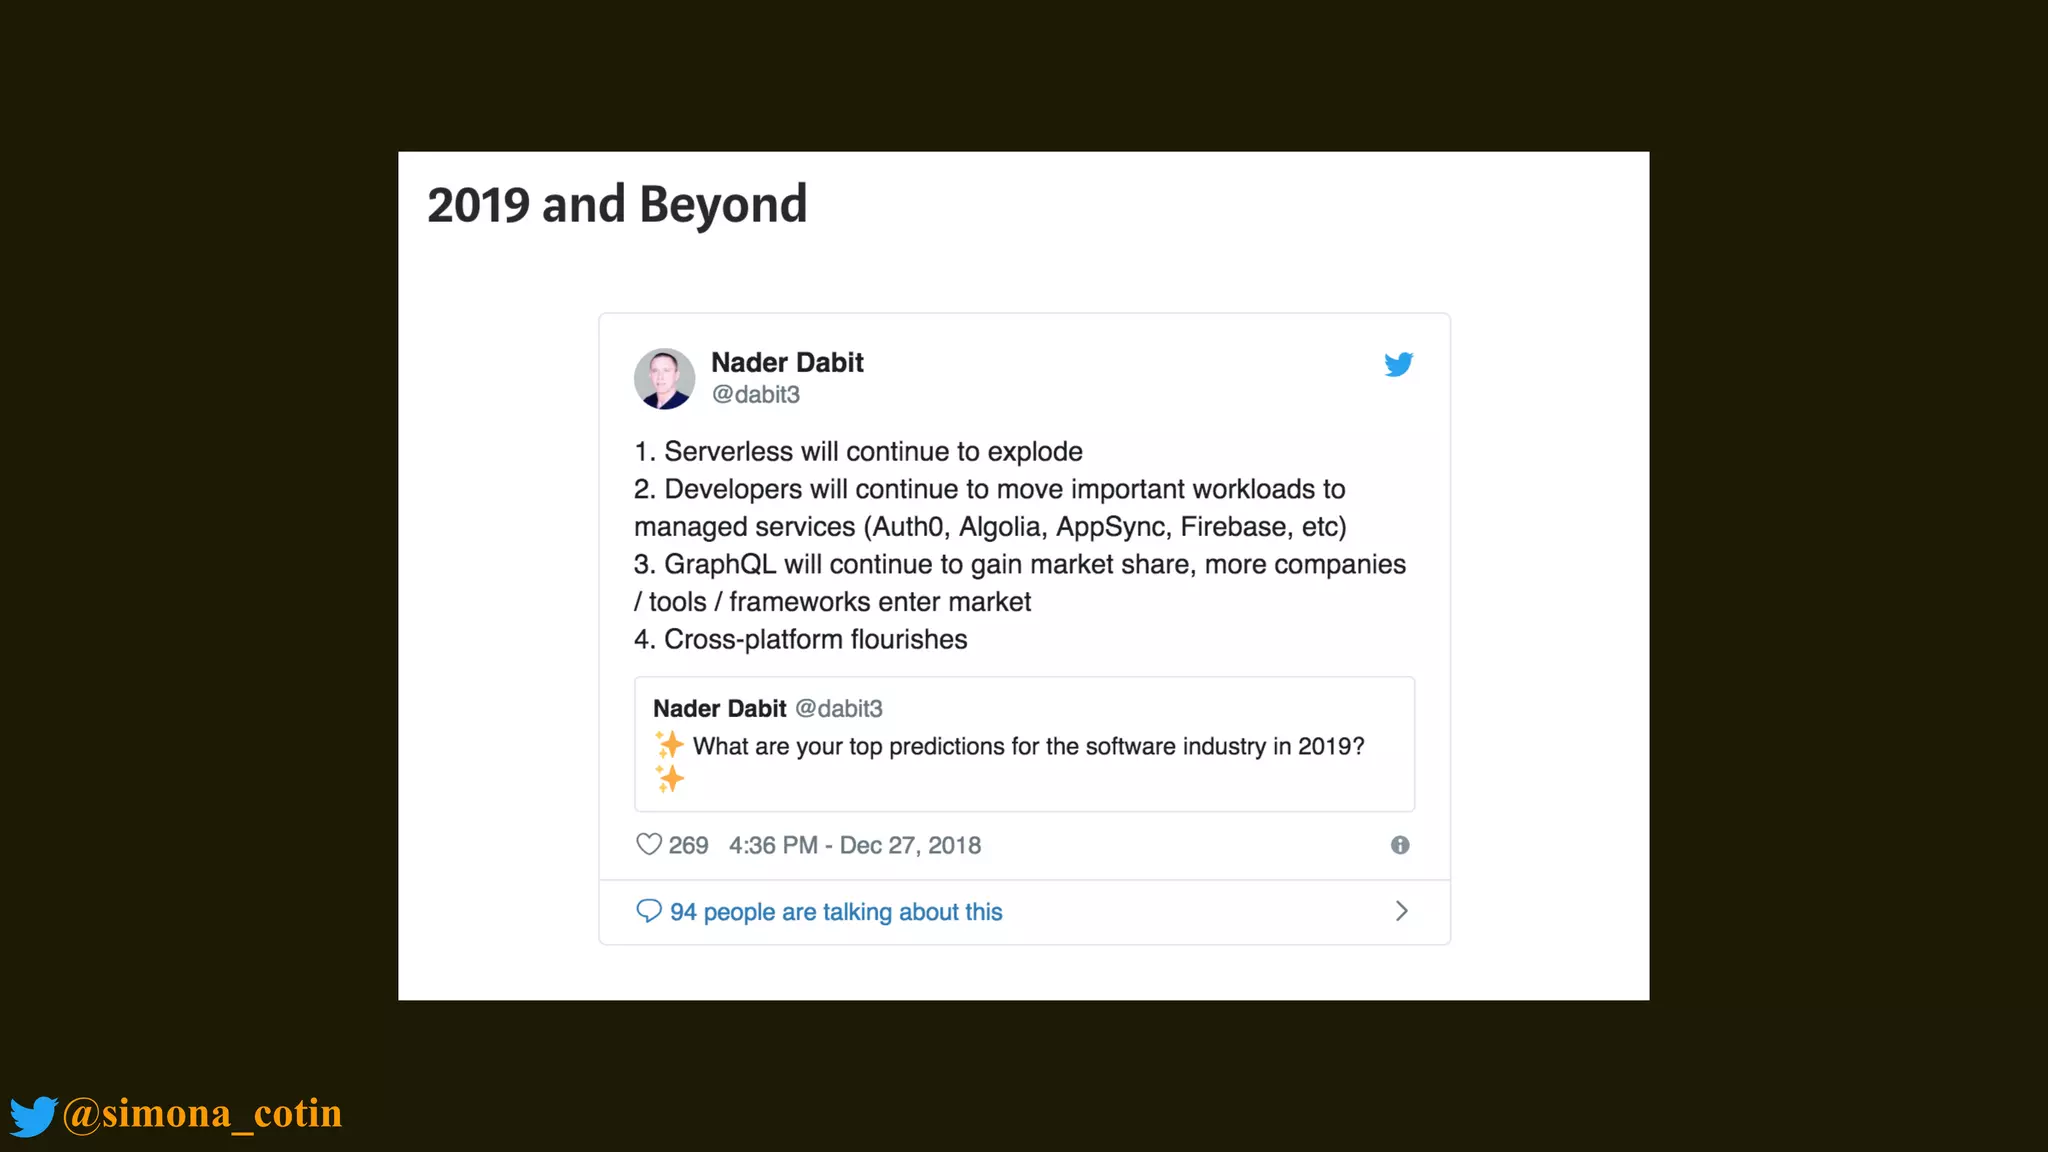Click Nader Dabit name in quoted tweet

720,708
